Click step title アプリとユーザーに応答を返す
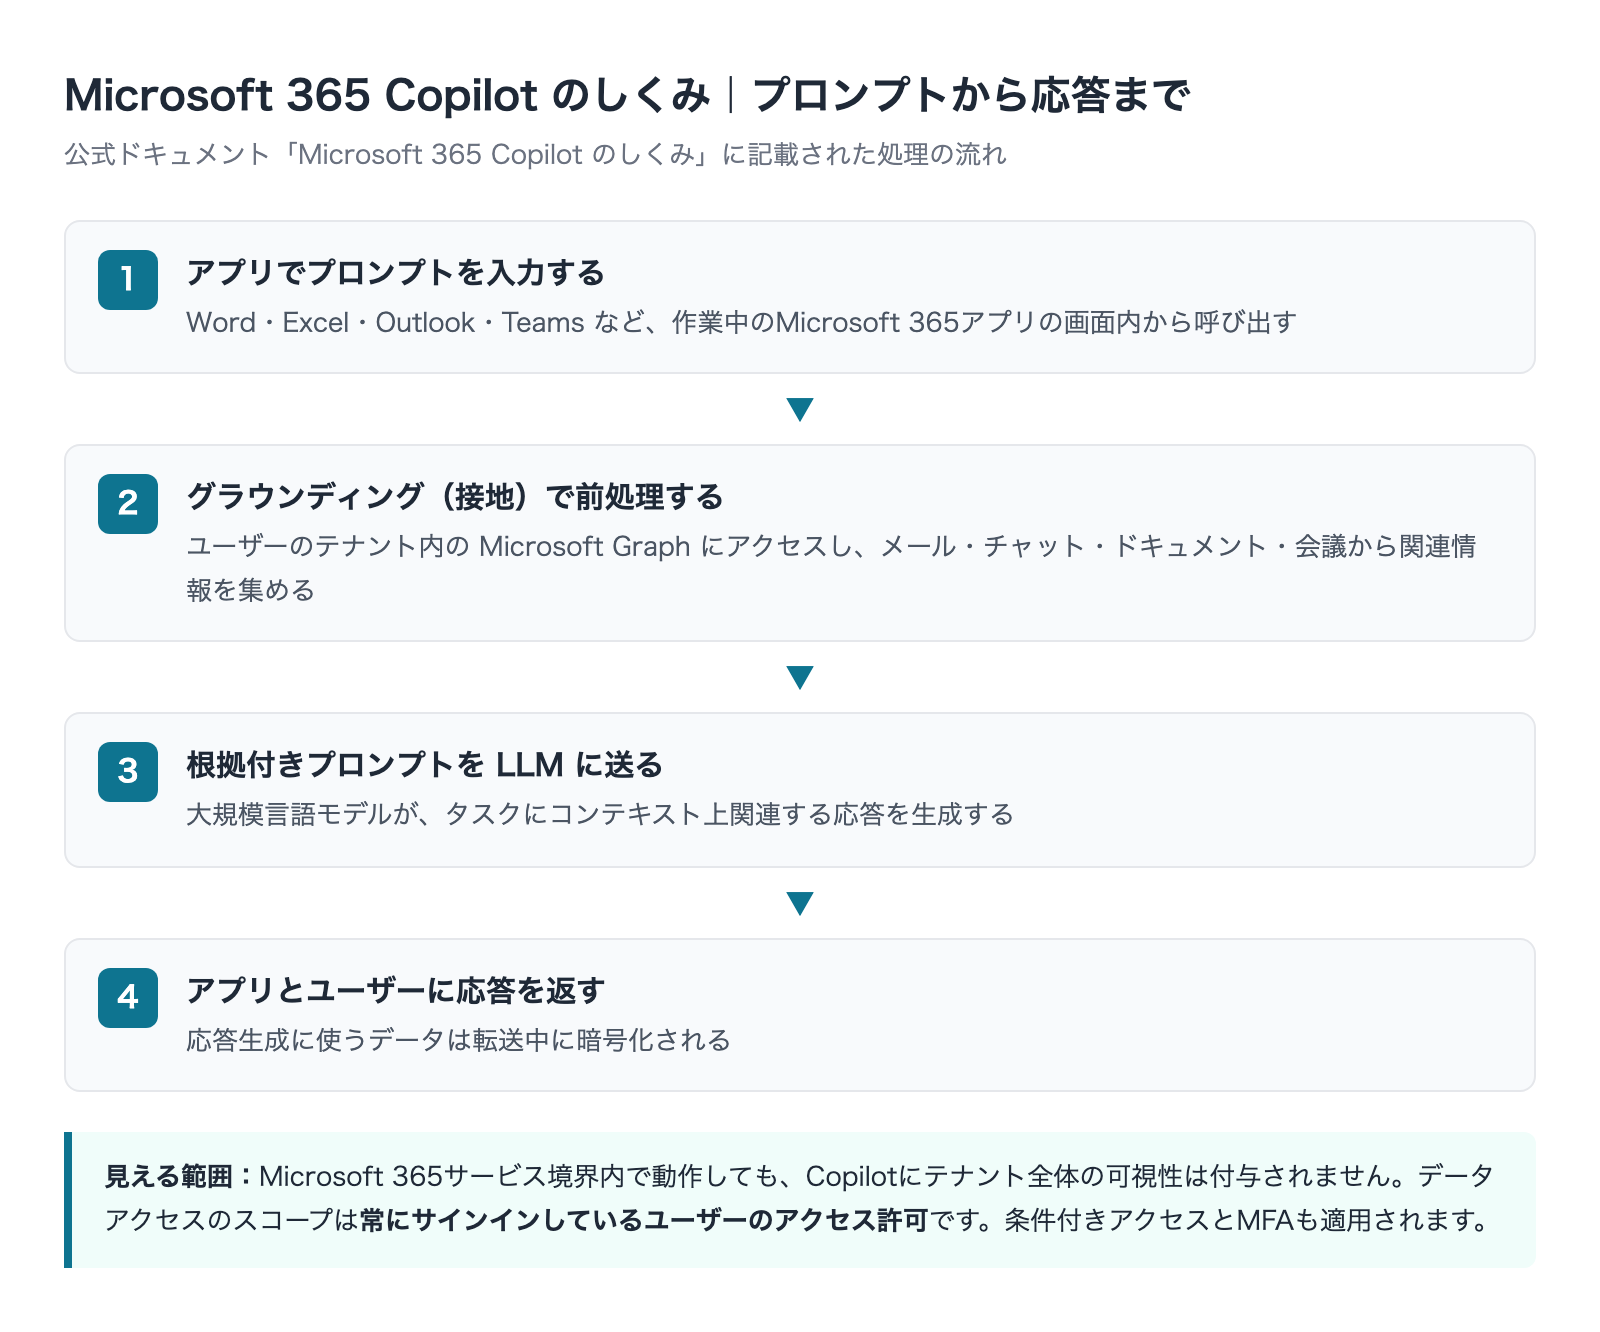Image resolution: width=1600 pixels, height=1332 pixels. [x=395, y=990]
